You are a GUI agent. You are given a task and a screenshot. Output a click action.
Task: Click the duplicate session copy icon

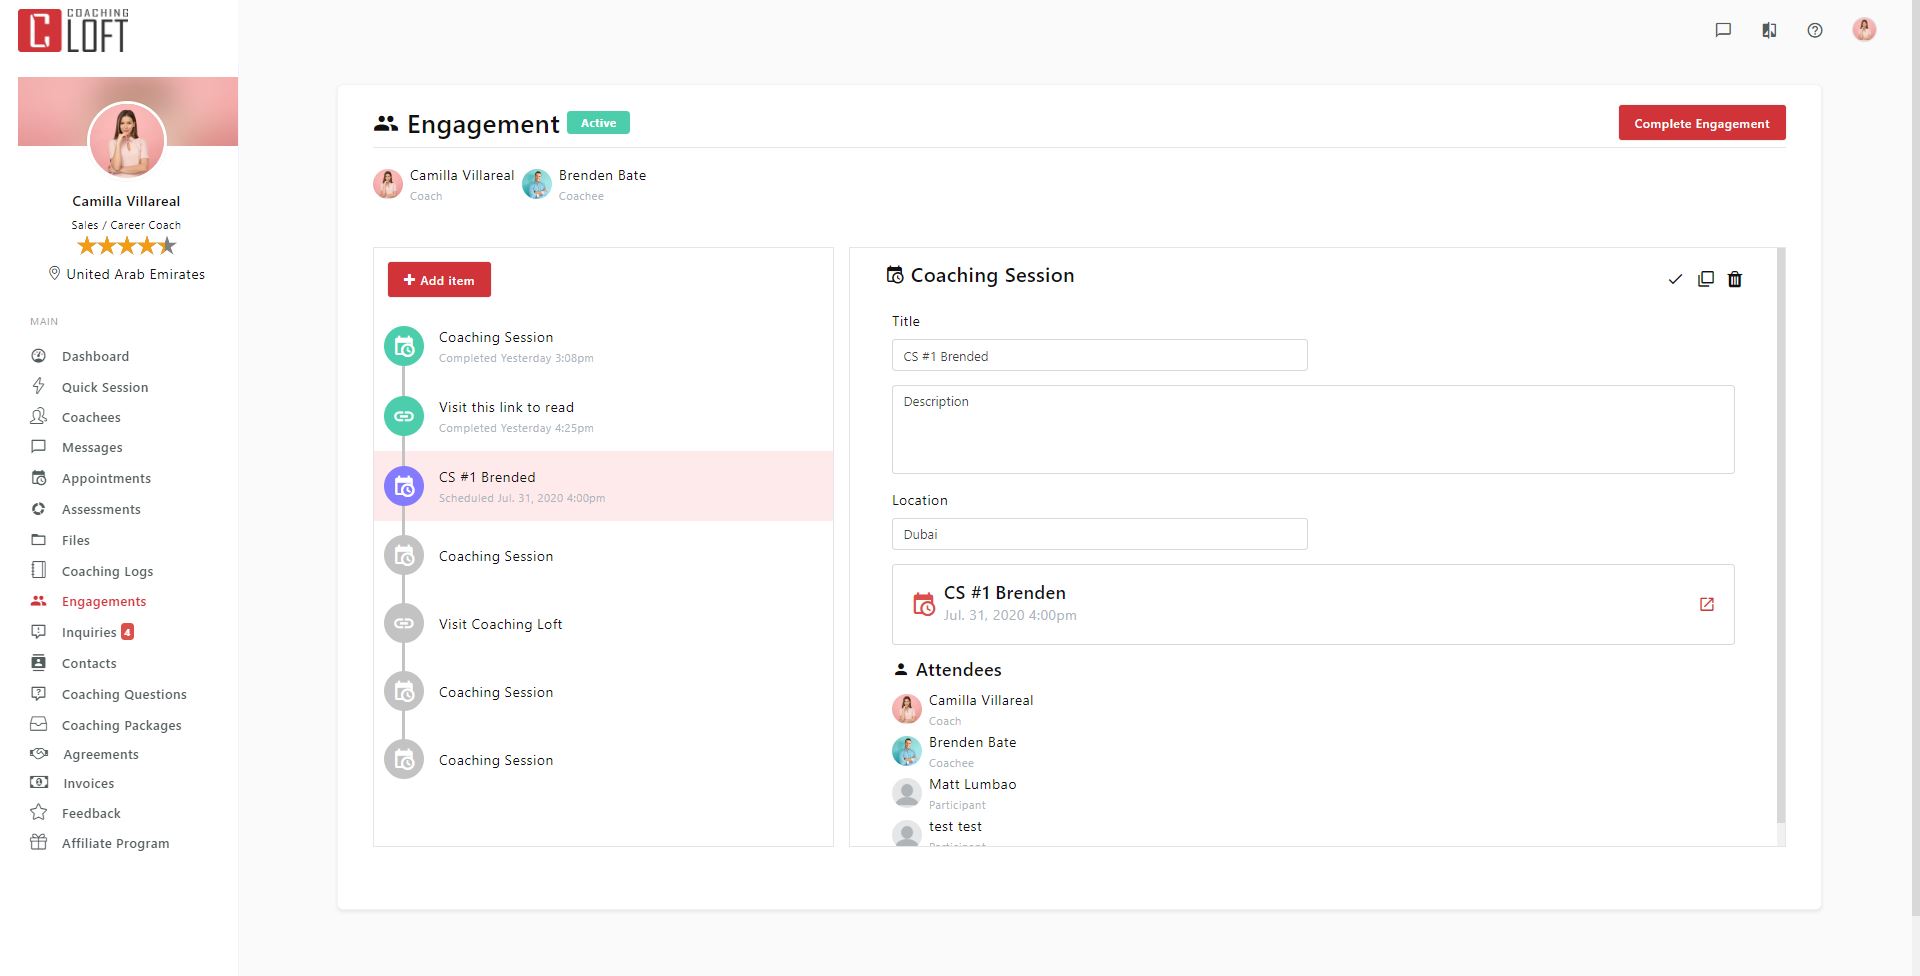tap(1706, 280)
